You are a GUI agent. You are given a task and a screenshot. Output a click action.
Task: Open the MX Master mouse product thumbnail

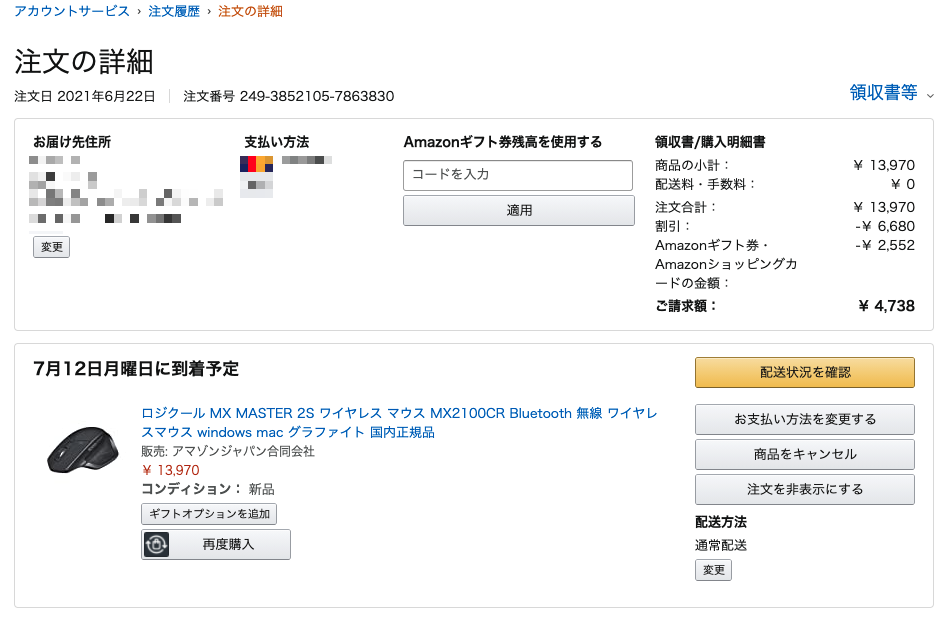[84, 450]
